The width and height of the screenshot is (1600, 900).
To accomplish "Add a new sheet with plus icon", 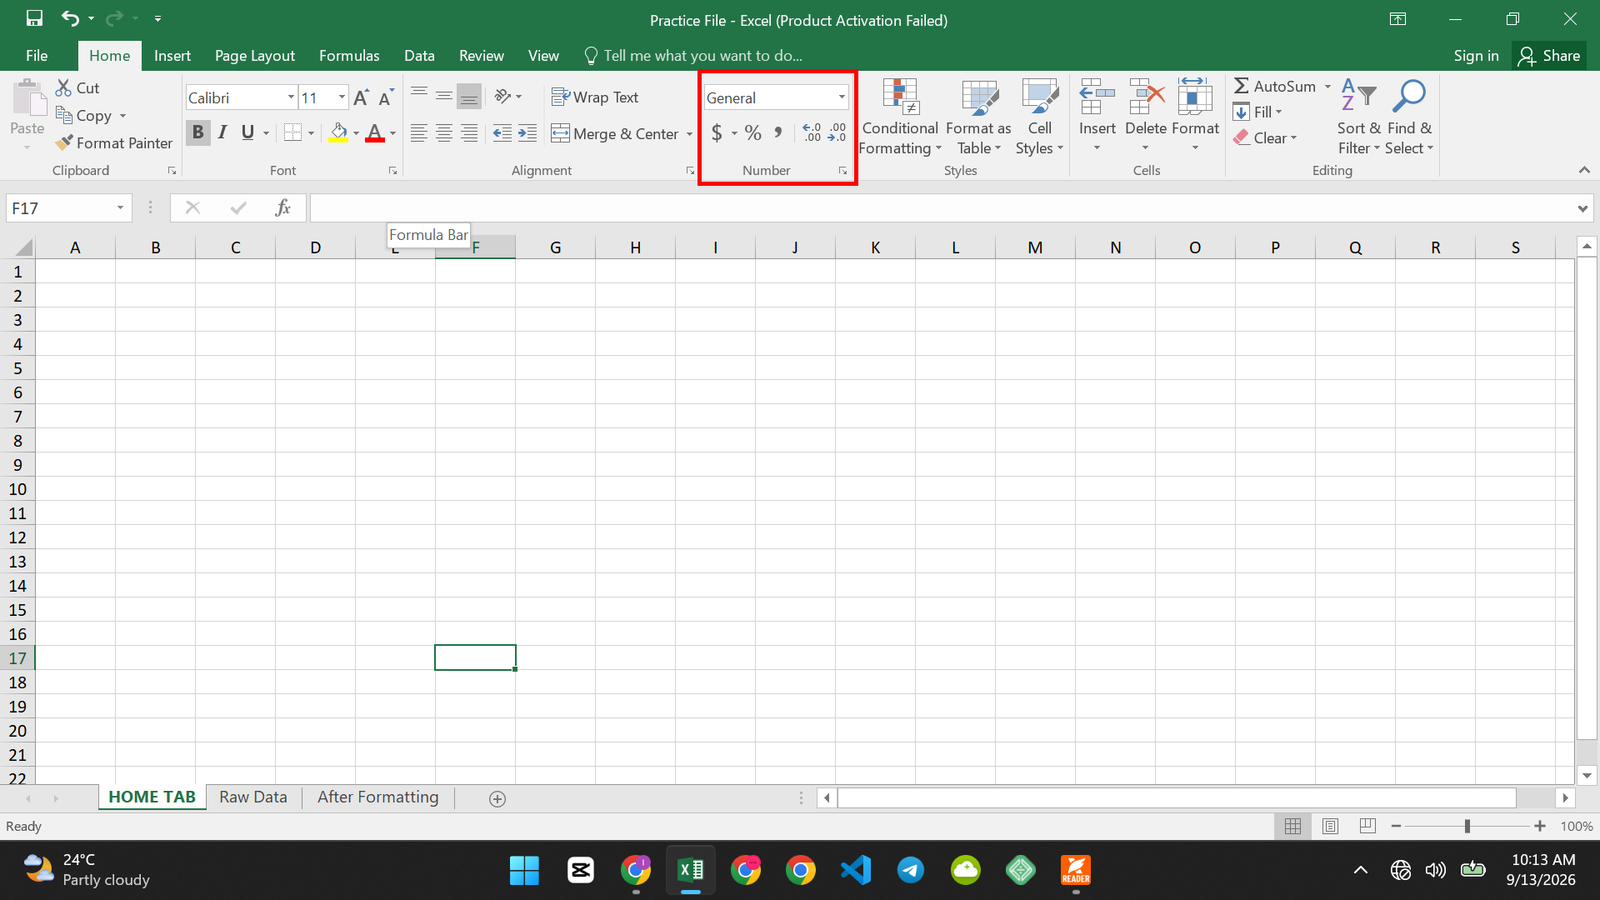I will click(x=497, y=798).
